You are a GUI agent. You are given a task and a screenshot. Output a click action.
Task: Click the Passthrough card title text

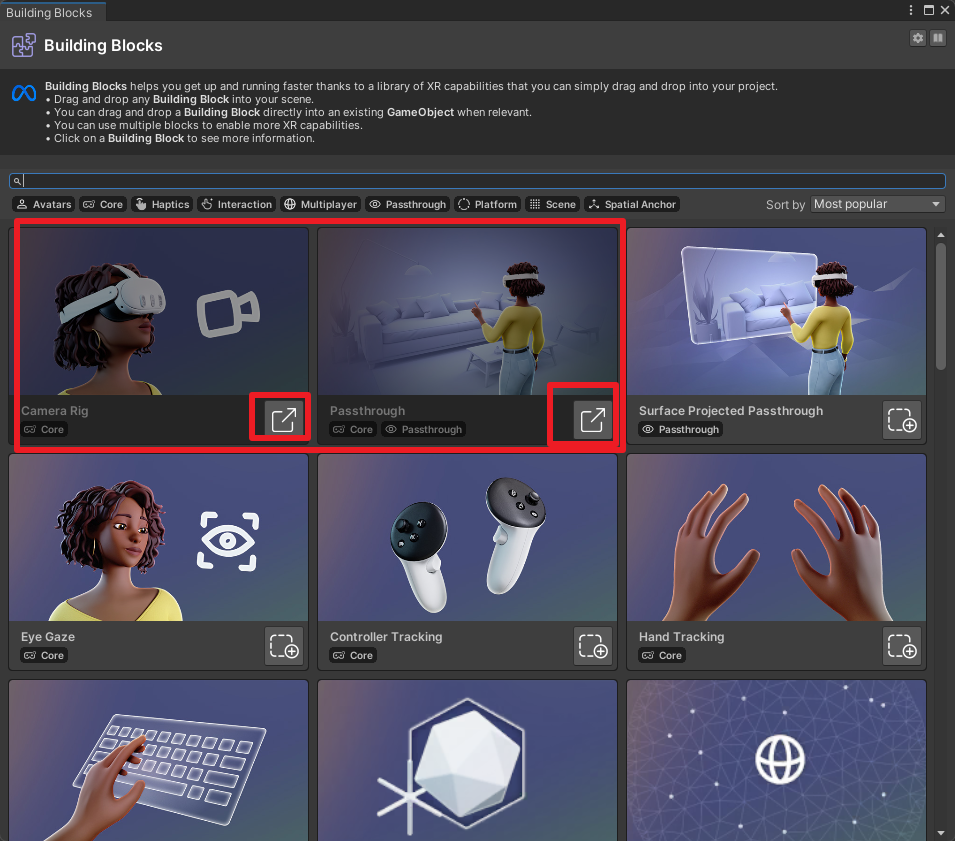pyautogui.click(x=367, y=411)
